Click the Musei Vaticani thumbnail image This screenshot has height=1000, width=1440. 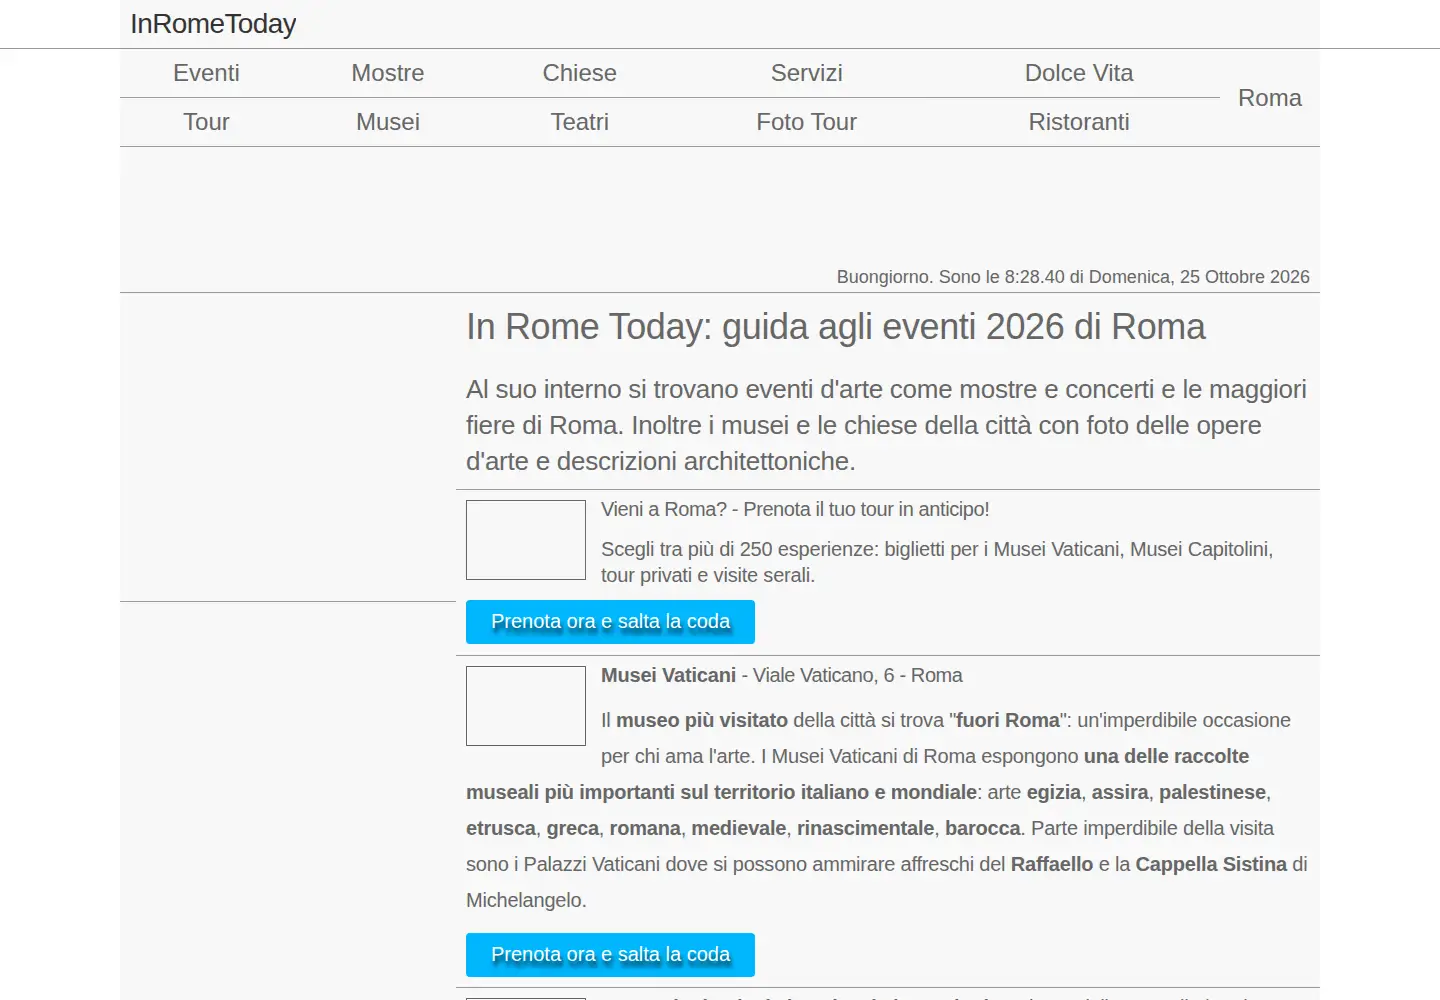click(x=526, y=706)
